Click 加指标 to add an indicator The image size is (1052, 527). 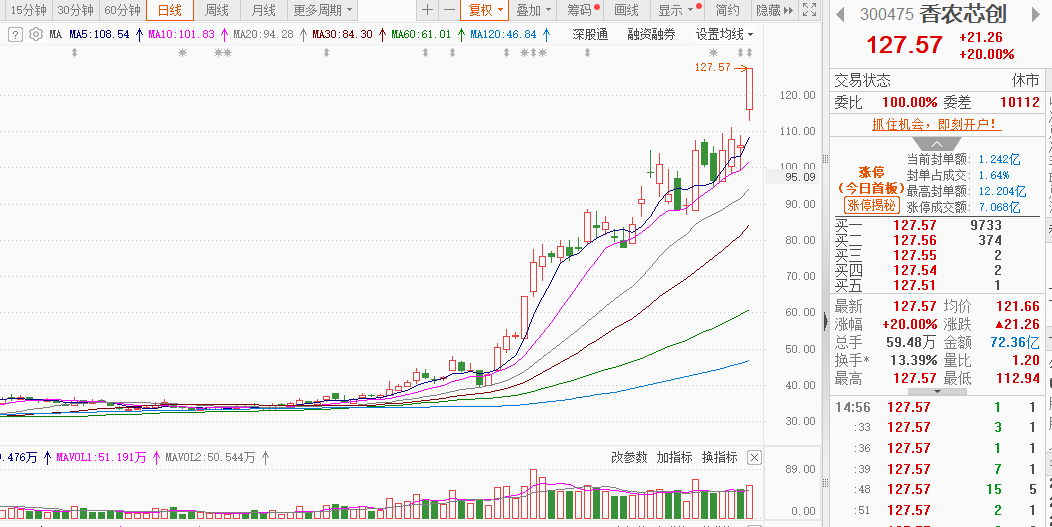coord(674,457)
